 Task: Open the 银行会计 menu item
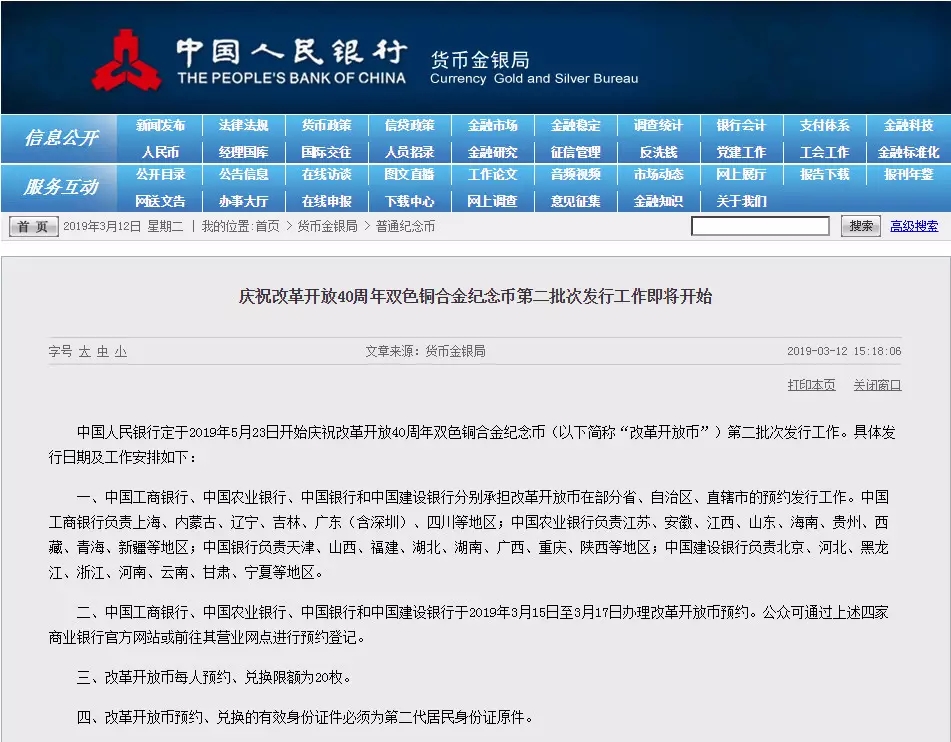(x=741, y=126)
